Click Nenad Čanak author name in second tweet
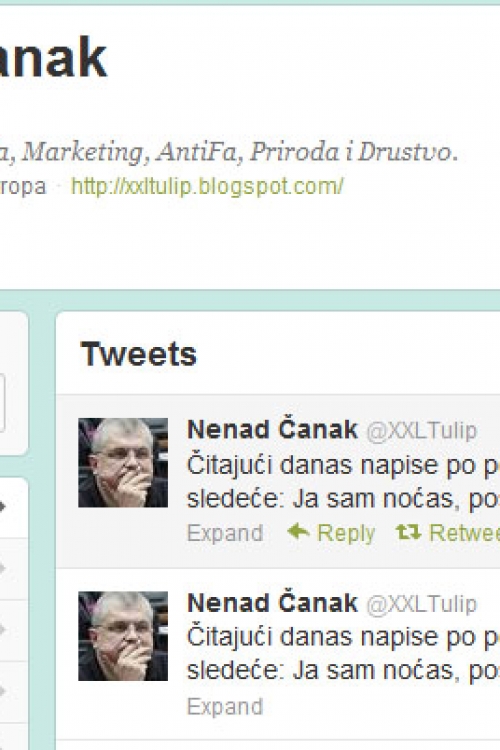Image resolution: width=500 pixels, height=750 pixels. coord(272,603)
